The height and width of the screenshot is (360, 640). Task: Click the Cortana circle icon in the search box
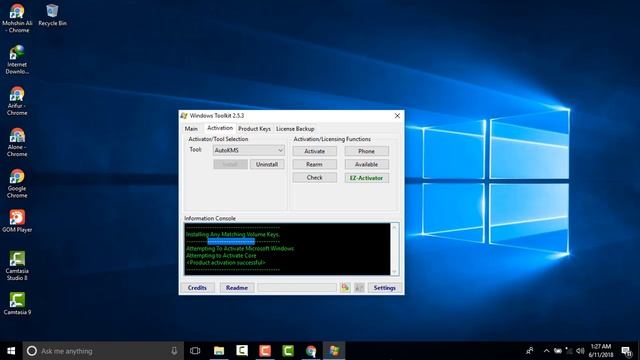tap(31, 351)
